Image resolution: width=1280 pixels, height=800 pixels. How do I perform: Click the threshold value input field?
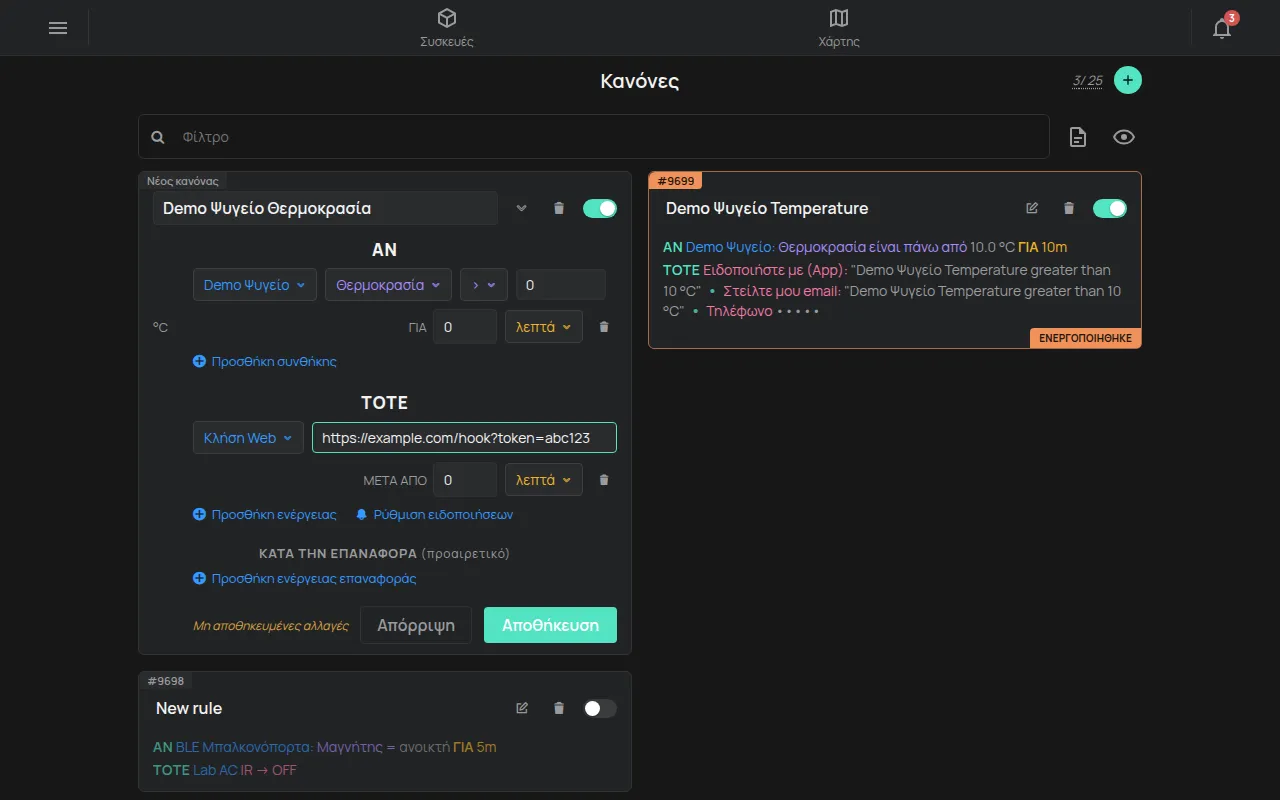[x=561, y=285]
